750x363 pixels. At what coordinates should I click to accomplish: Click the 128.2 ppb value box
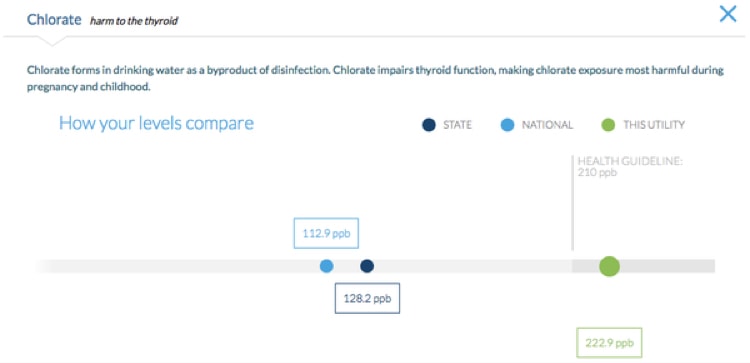(x=367, y=298)
